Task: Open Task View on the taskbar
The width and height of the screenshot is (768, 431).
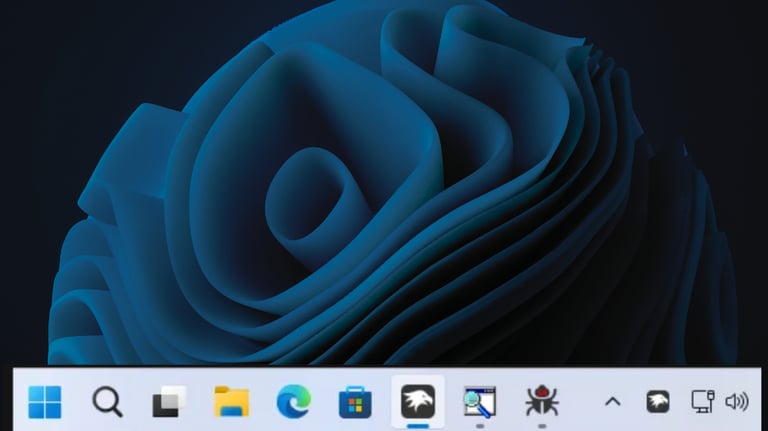Action: tap(169, 402)
